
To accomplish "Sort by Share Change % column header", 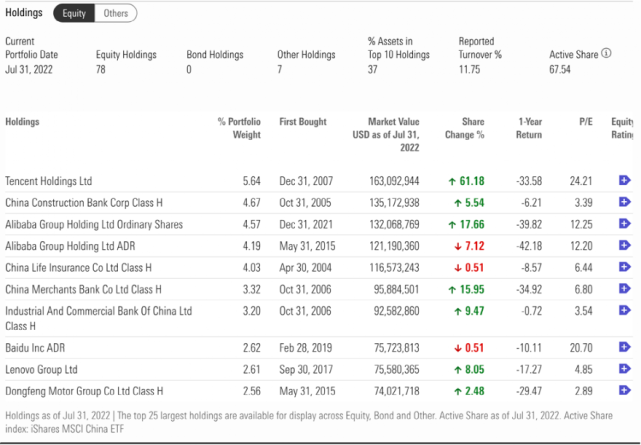I will pyautogui.click(x=473, y=128).
